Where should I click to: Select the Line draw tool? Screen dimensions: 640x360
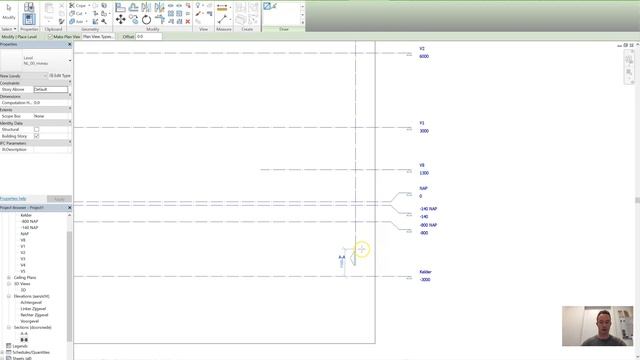click(x=267, y=6)
